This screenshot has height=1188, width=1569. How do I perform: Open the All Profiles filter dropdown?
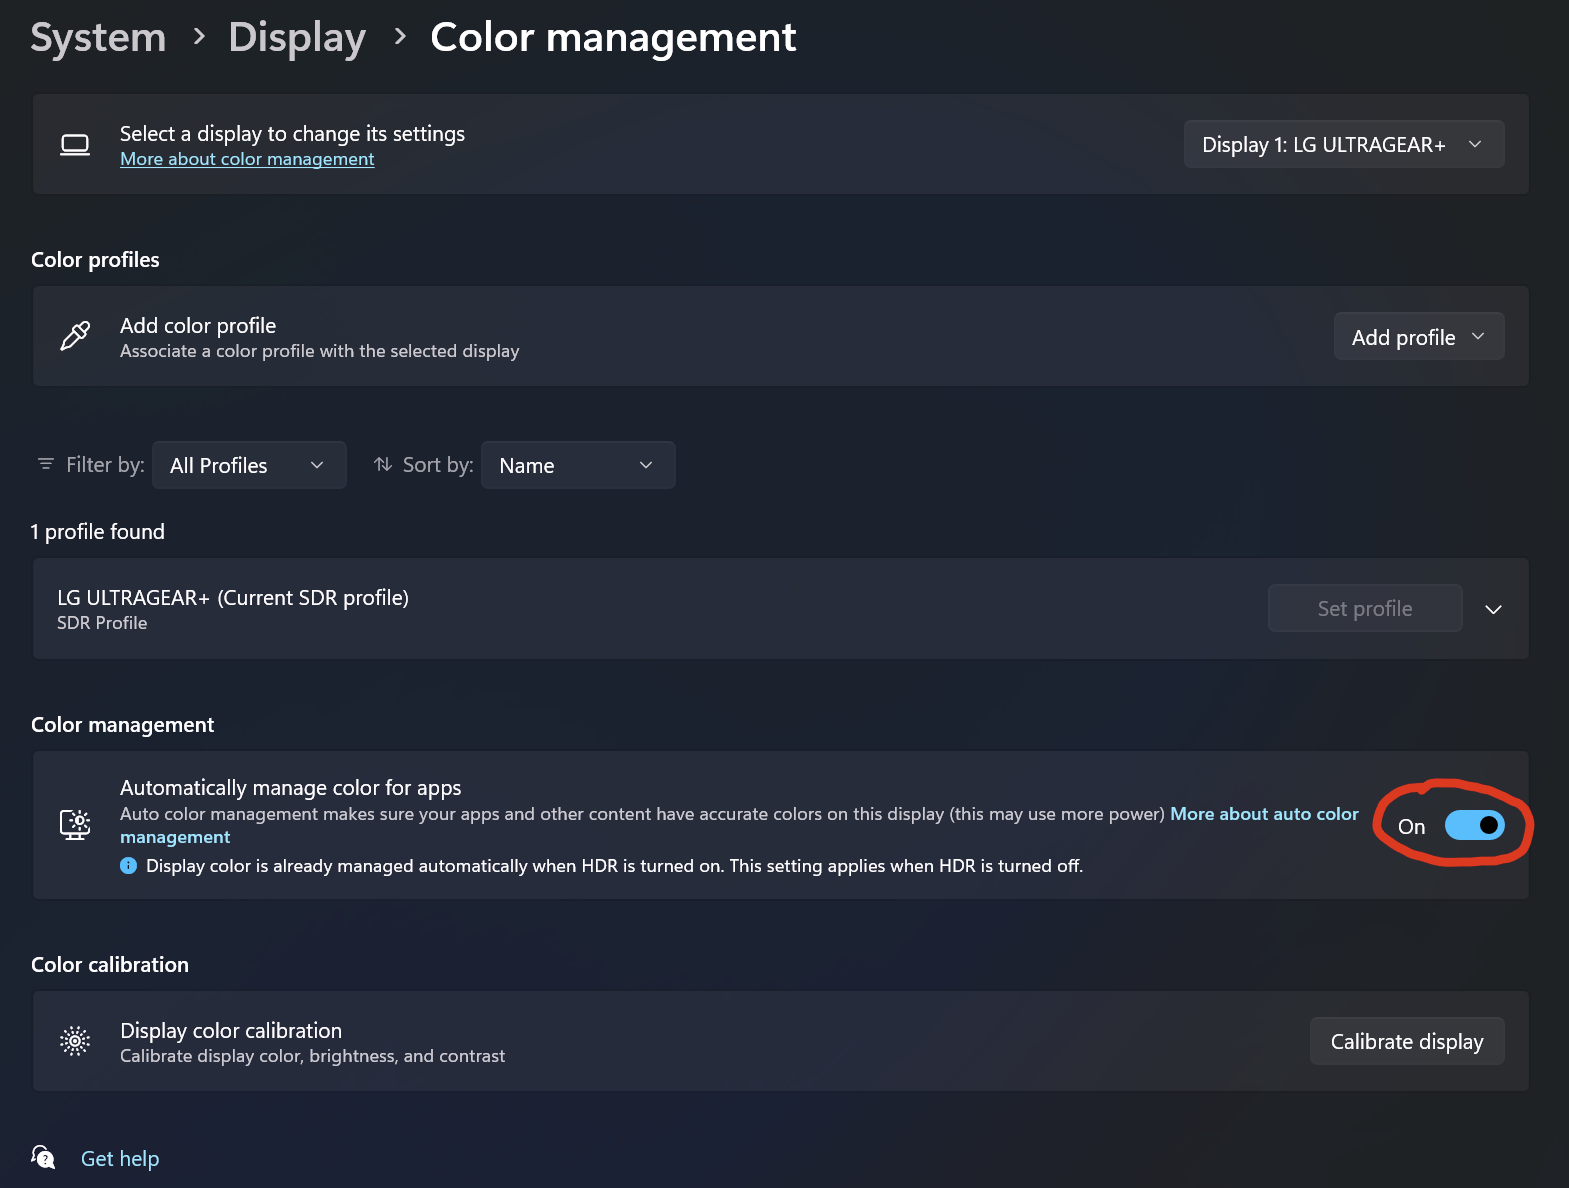click(x=249, y=465)
